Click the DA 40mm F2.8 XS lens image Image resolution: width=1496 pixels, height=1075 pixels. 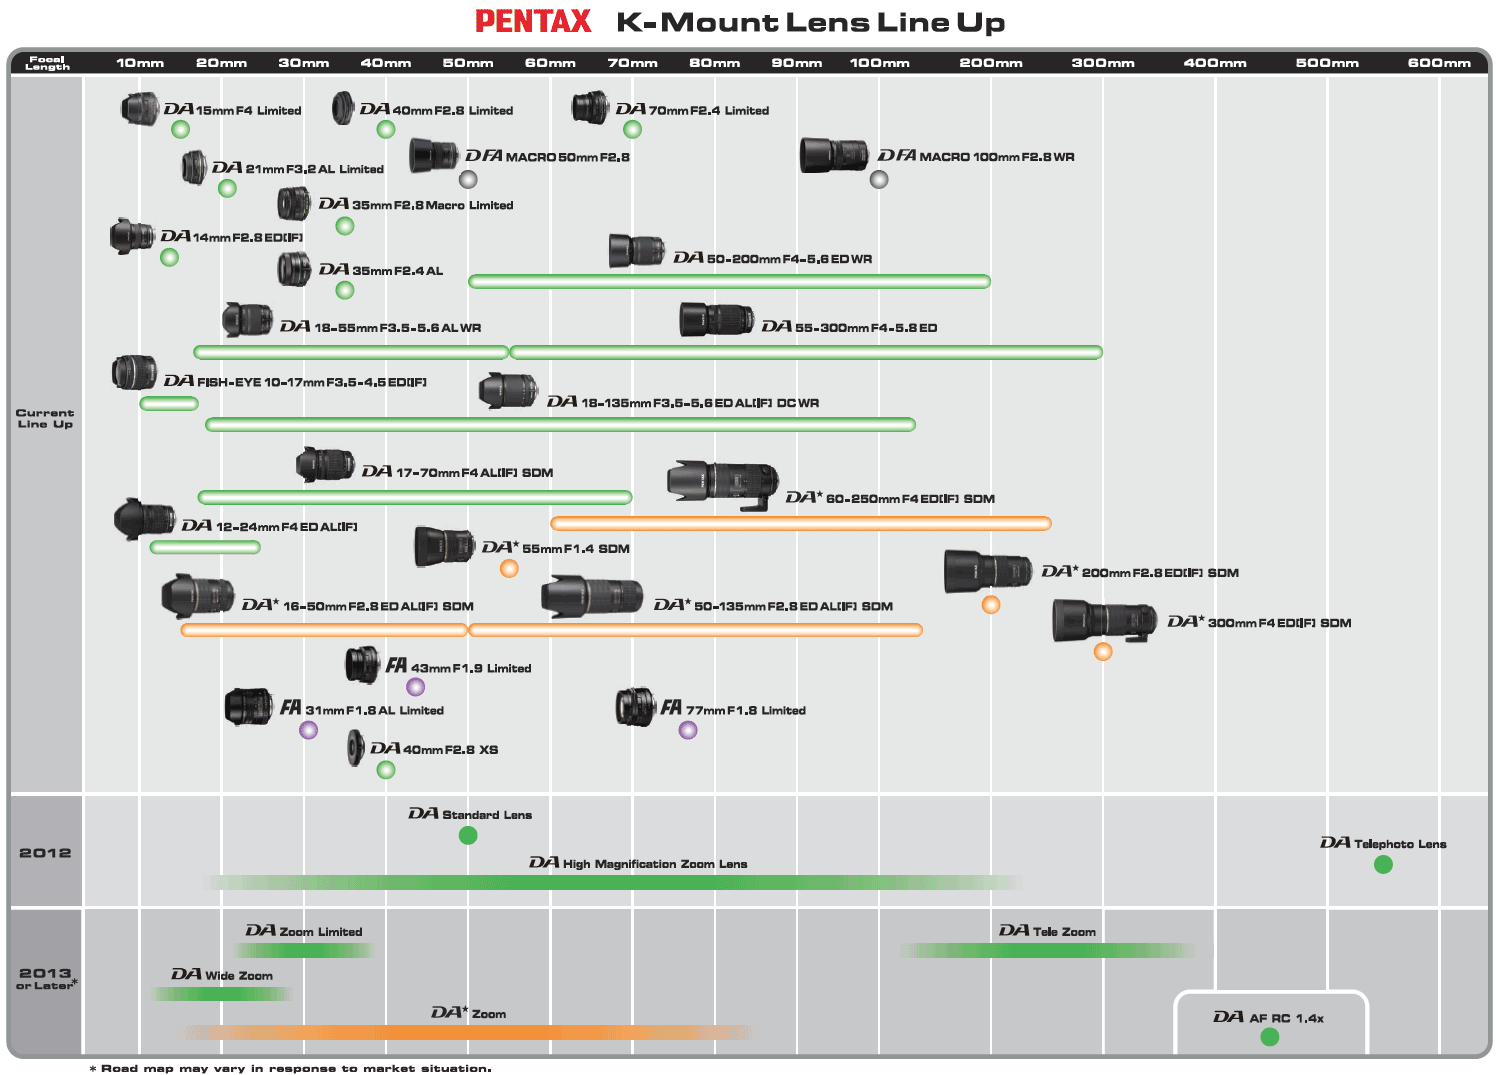click(x=356, y=748)
